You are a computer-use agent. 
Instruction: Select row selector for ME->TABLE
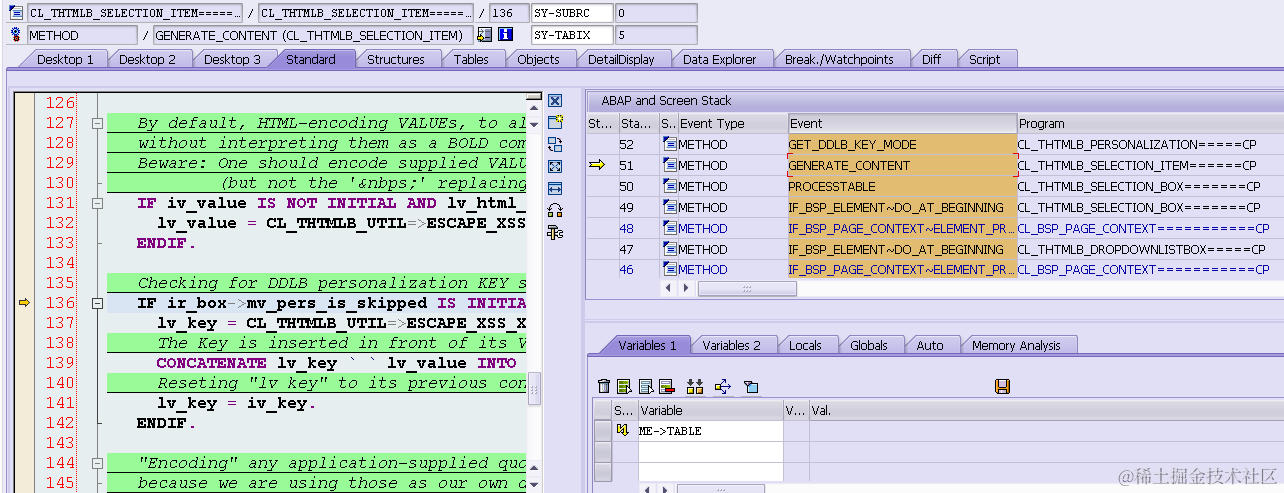click(602, 431)
